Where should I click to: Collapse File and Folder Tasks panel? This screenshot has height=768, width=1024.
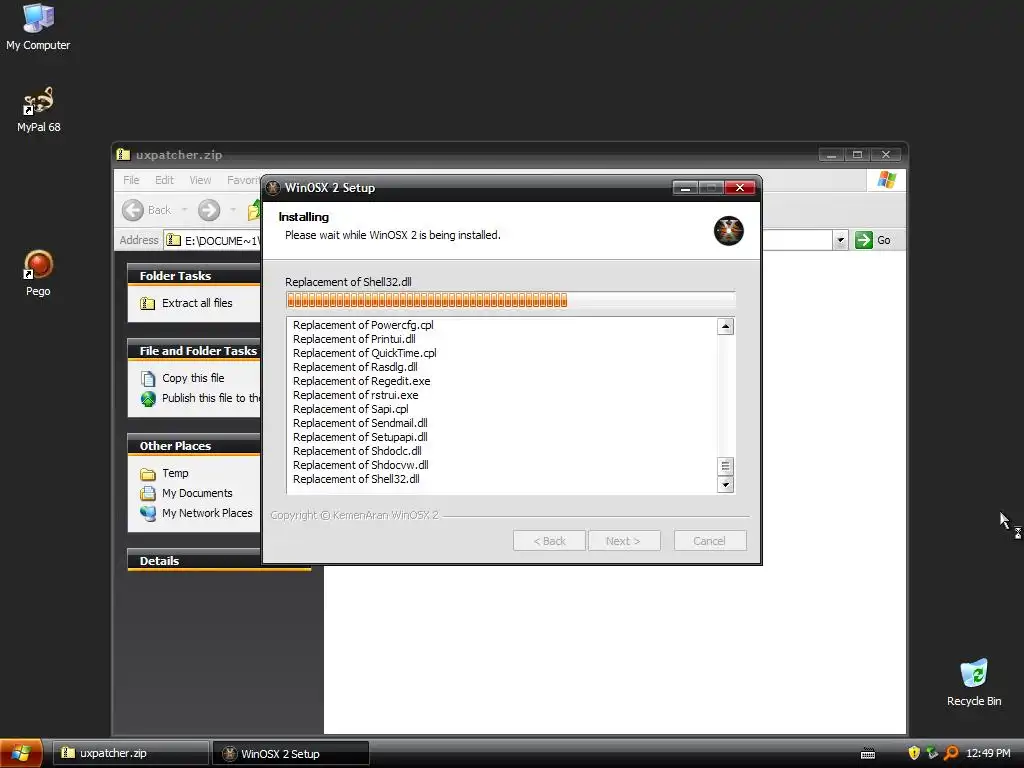193,351
